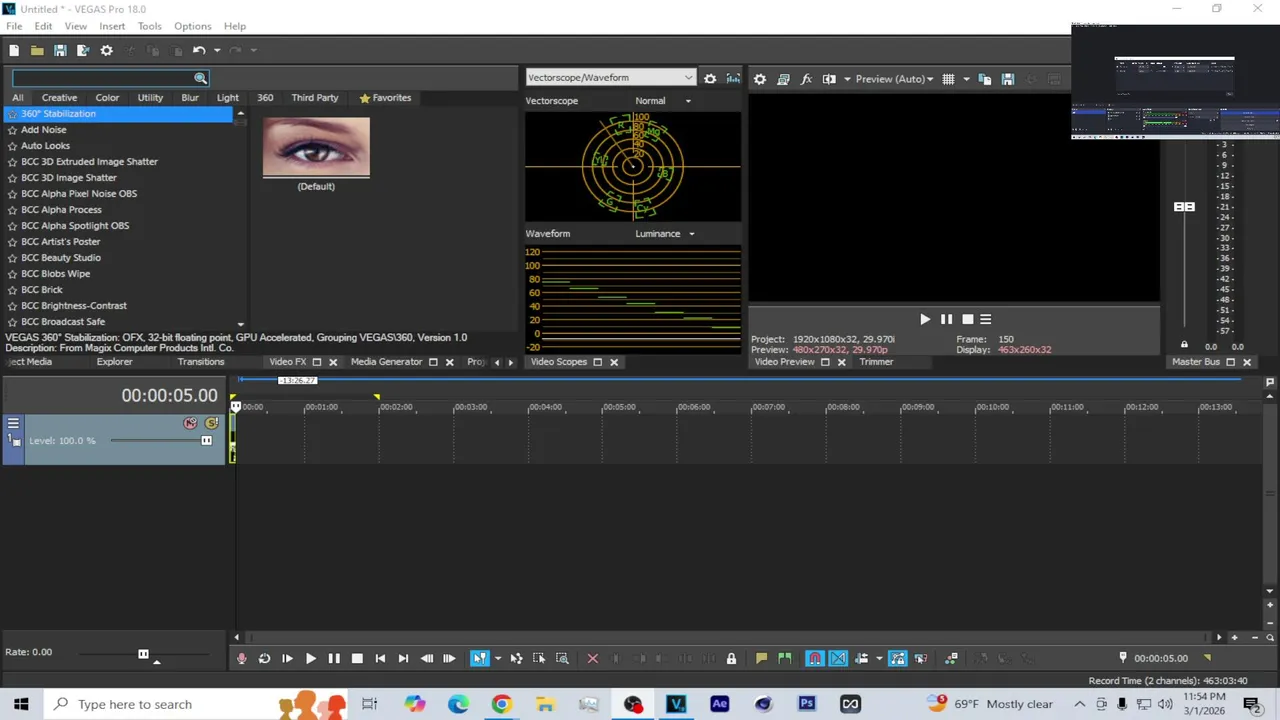This screenshot has width=1280, height=720.
Task: Expand Auto Ripple mode dropdown arrow
Action: 879,658
